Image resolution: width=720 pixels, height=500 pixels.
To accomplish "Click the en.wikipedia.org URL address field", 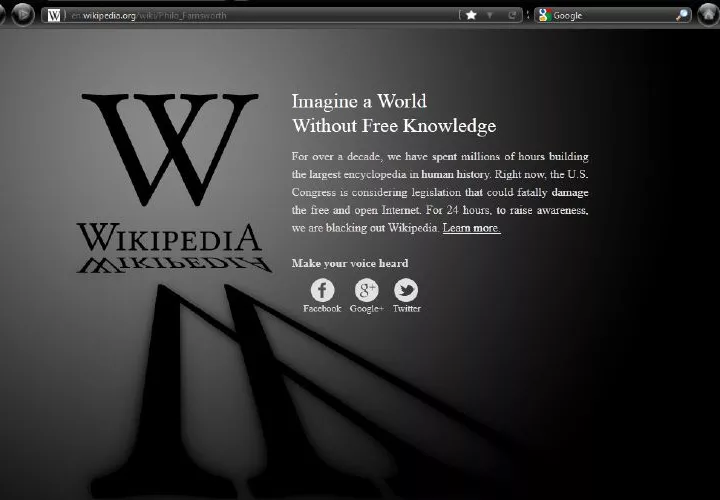I will [250, 15].
